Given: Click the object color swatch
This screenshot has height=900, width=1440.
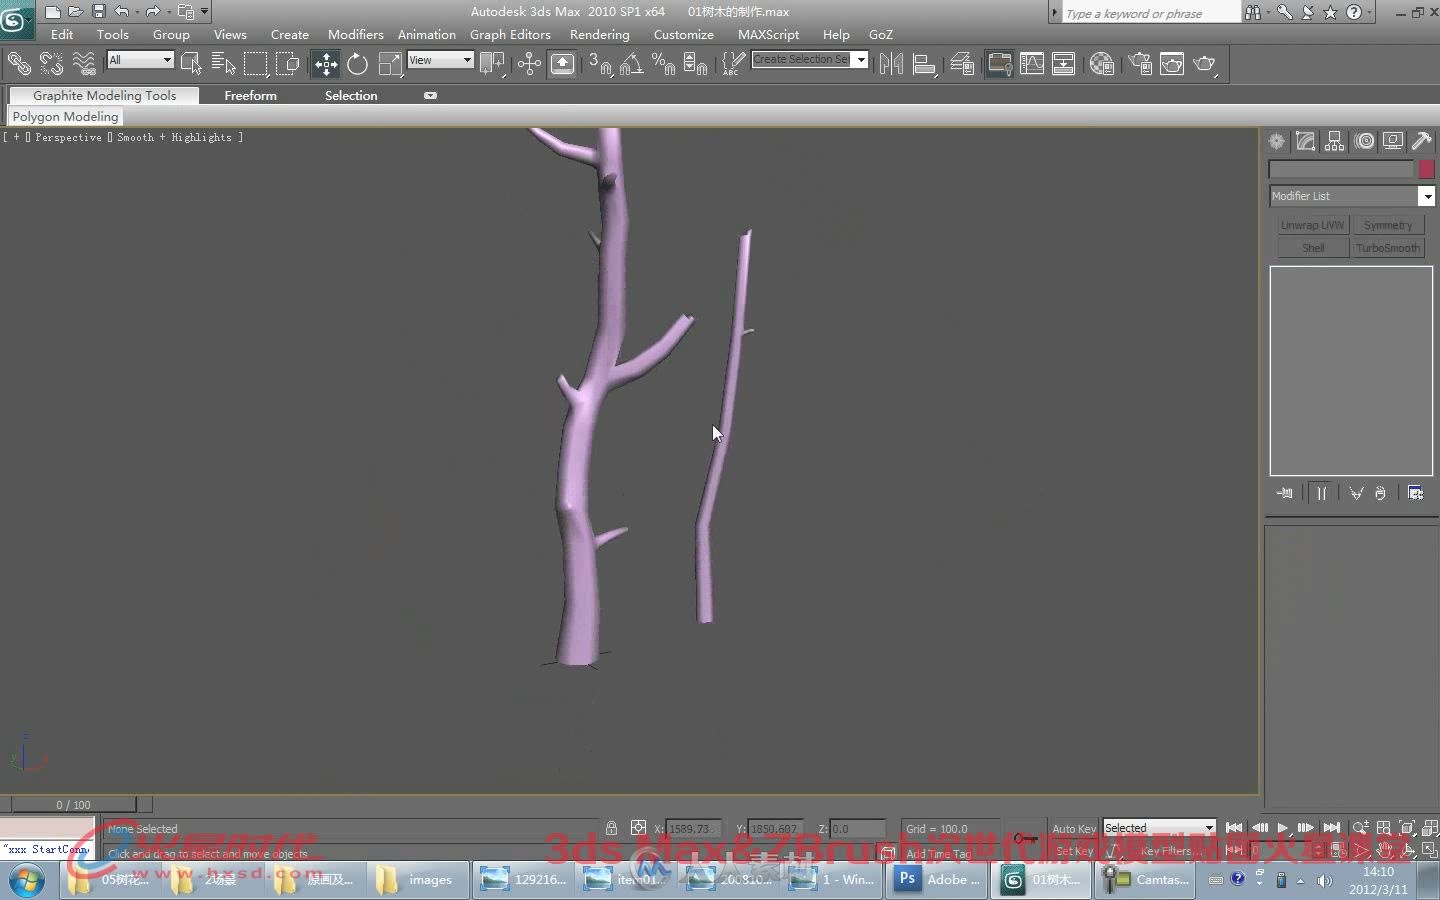Looking at the screenshot, I should (1426, 169).
